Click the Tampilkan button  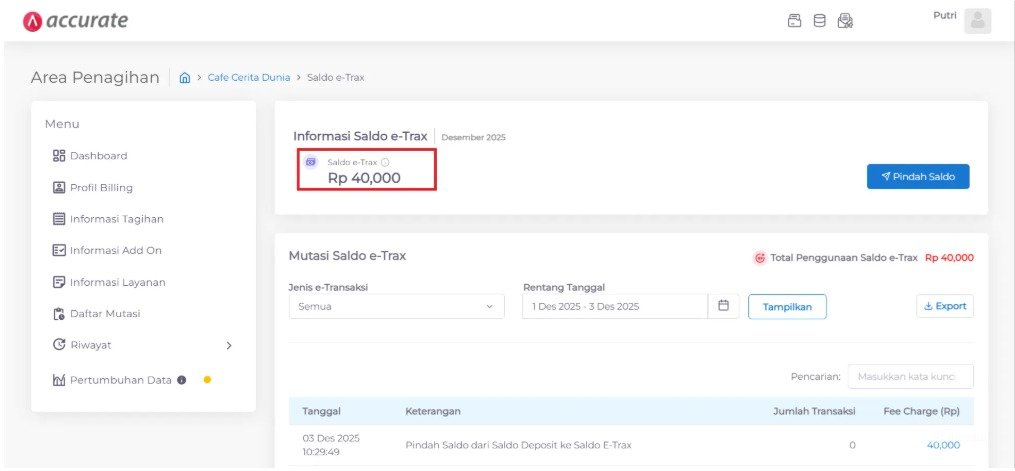point(787,307)
